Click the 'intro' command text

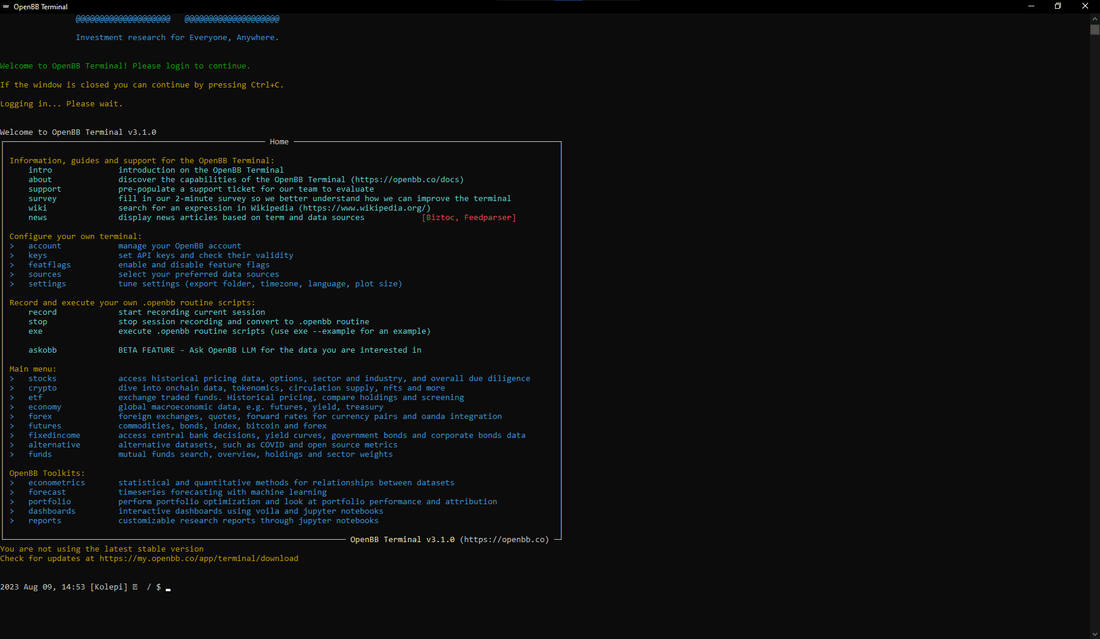pos(40,170)
